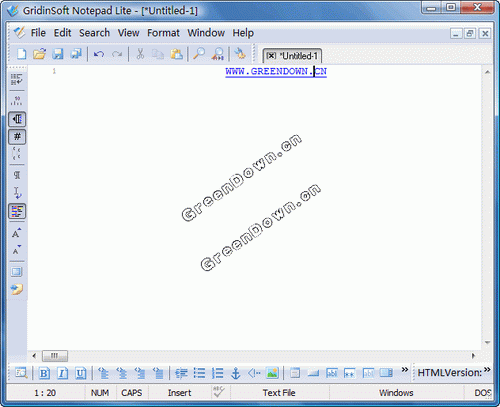Insert an anchor with the anchor icon

[236, 373]
